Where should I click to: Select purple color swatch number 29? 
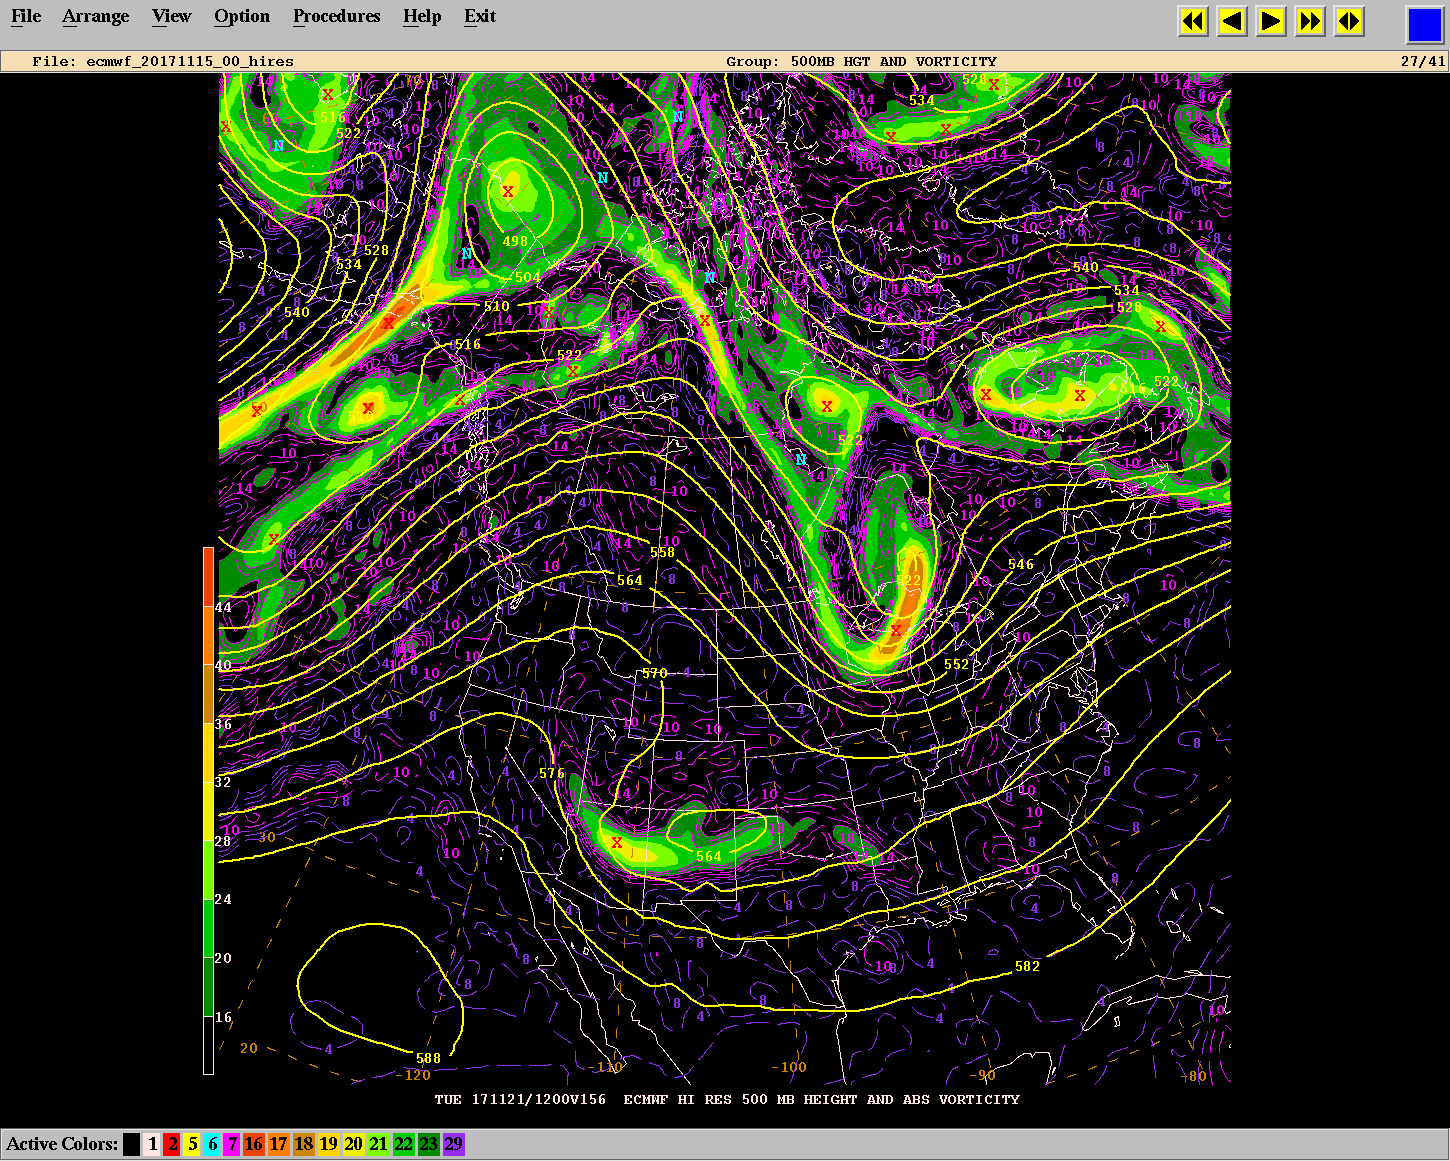pos(454,1144)
